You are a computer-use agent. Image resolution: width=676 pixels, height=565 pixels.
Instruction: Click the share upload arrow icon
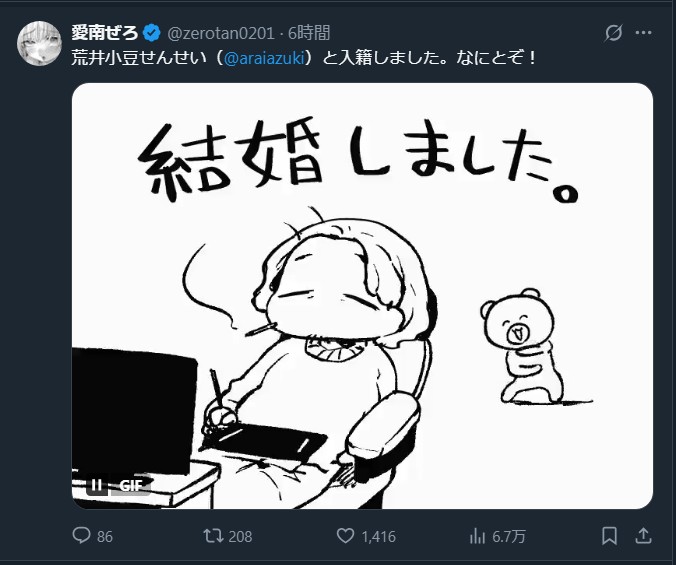point(643,536)
